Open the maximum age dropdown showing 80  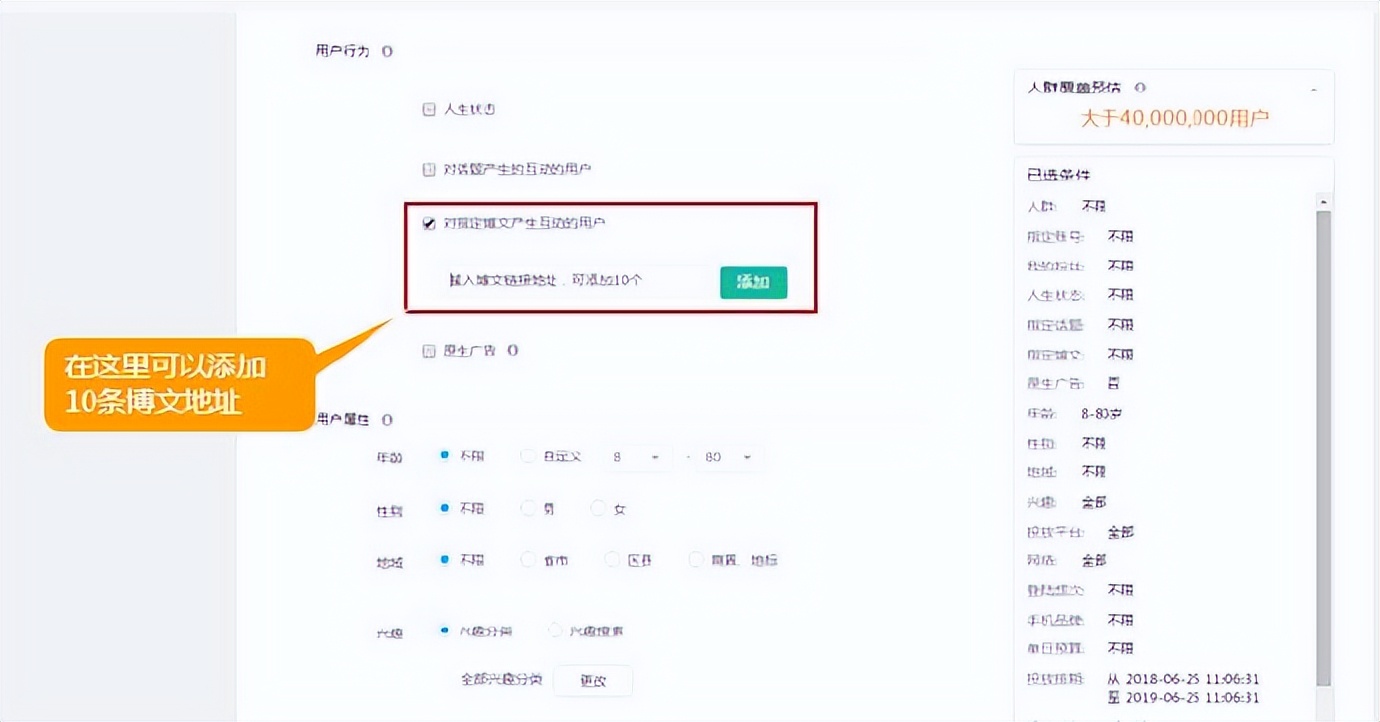click(x=728, y=457)
